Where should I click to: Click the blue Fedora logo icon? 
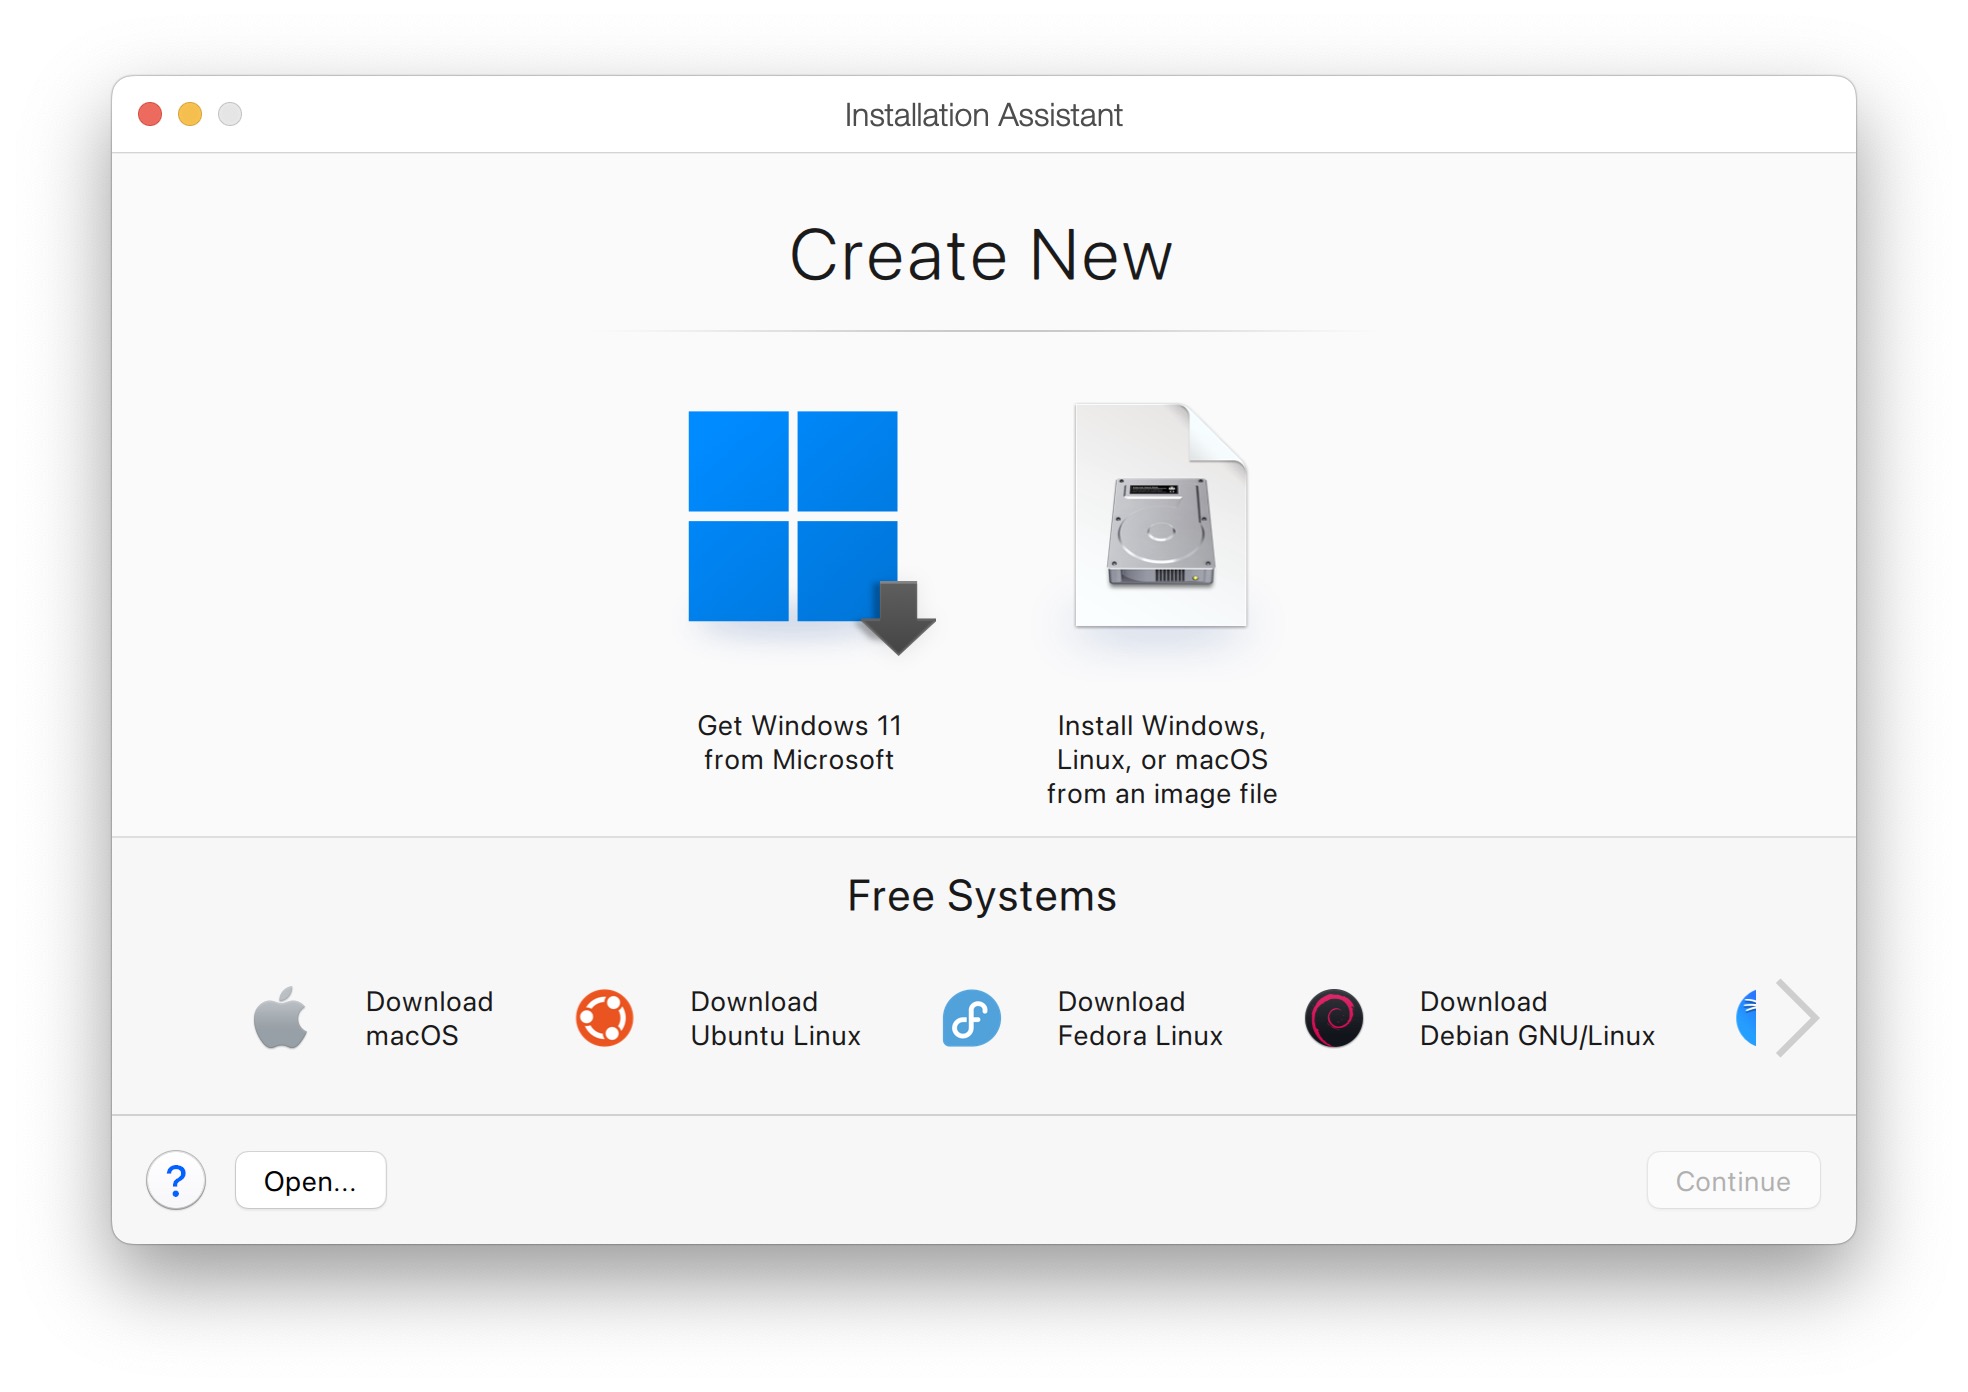pos(971,1018)
